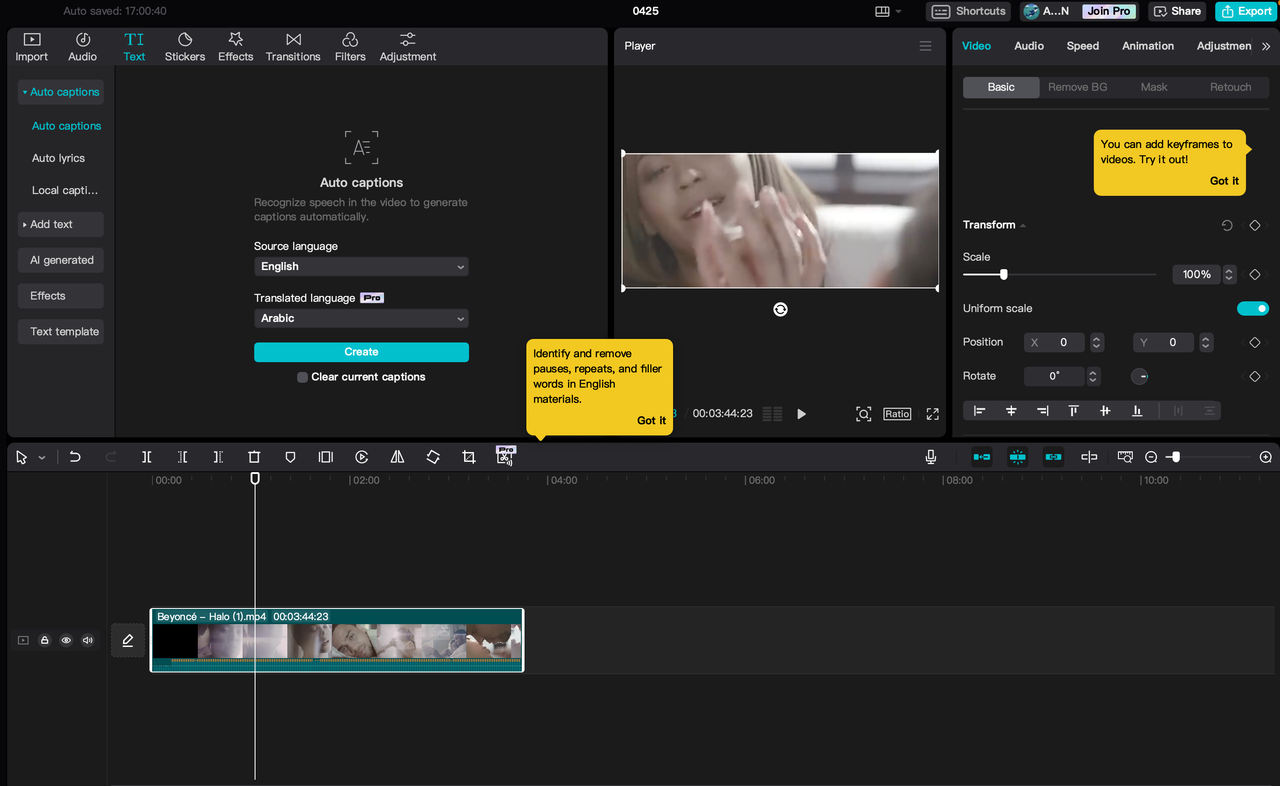Image resolution: width=1280 pixels, height=786 pixels.
Task: Select the Mask tab
Action: 1154,87
